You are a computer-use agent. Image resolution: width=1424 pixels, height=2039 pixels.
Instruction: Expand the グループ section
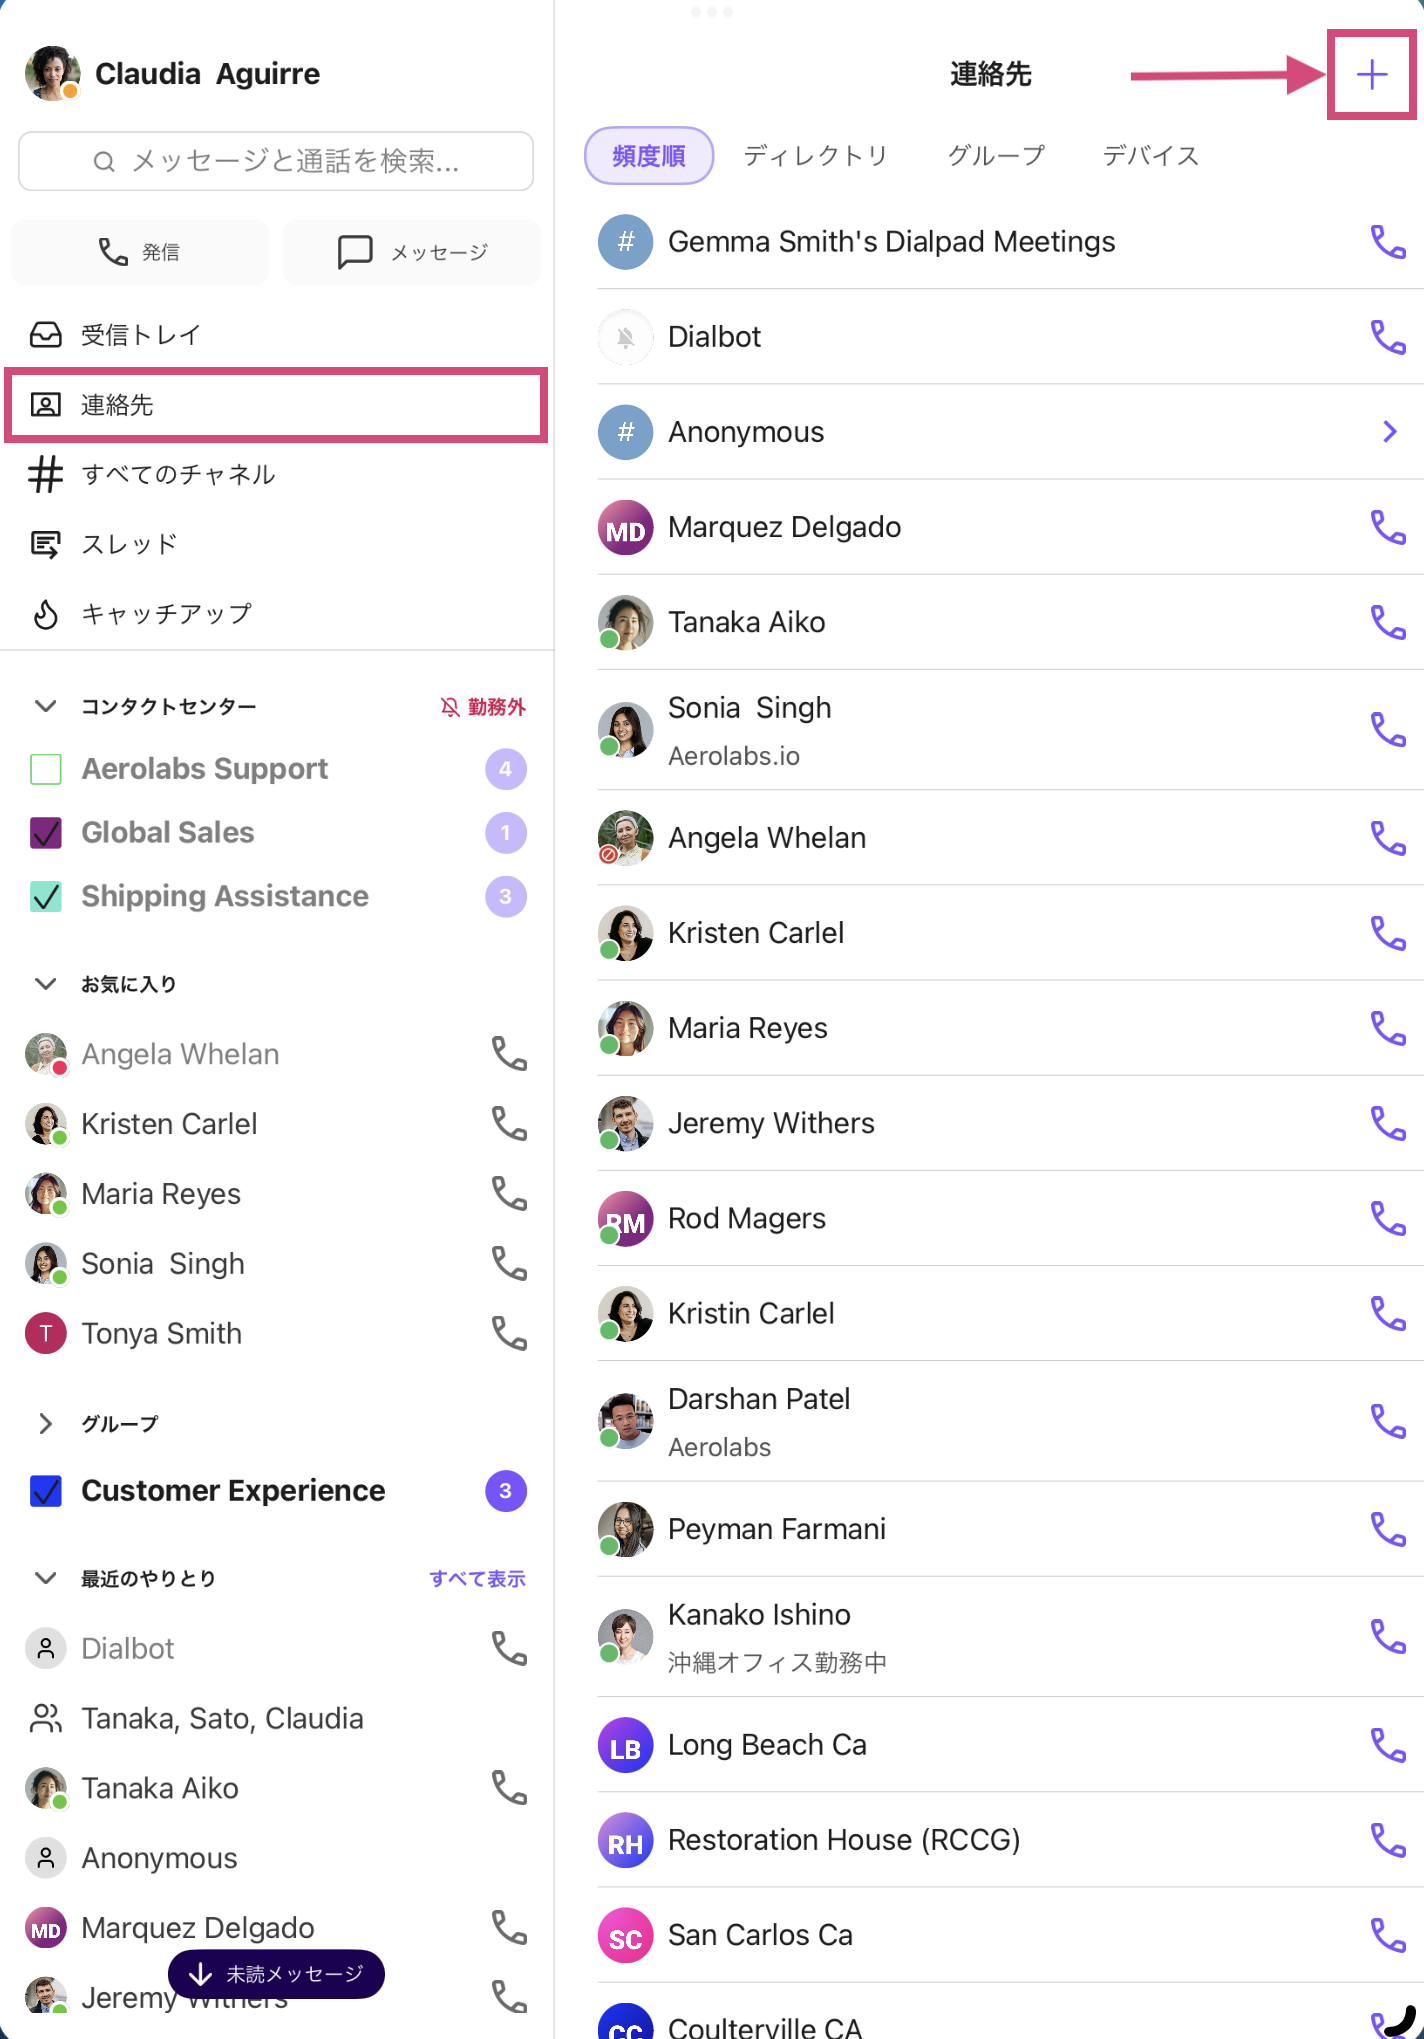coord(45,1423)
